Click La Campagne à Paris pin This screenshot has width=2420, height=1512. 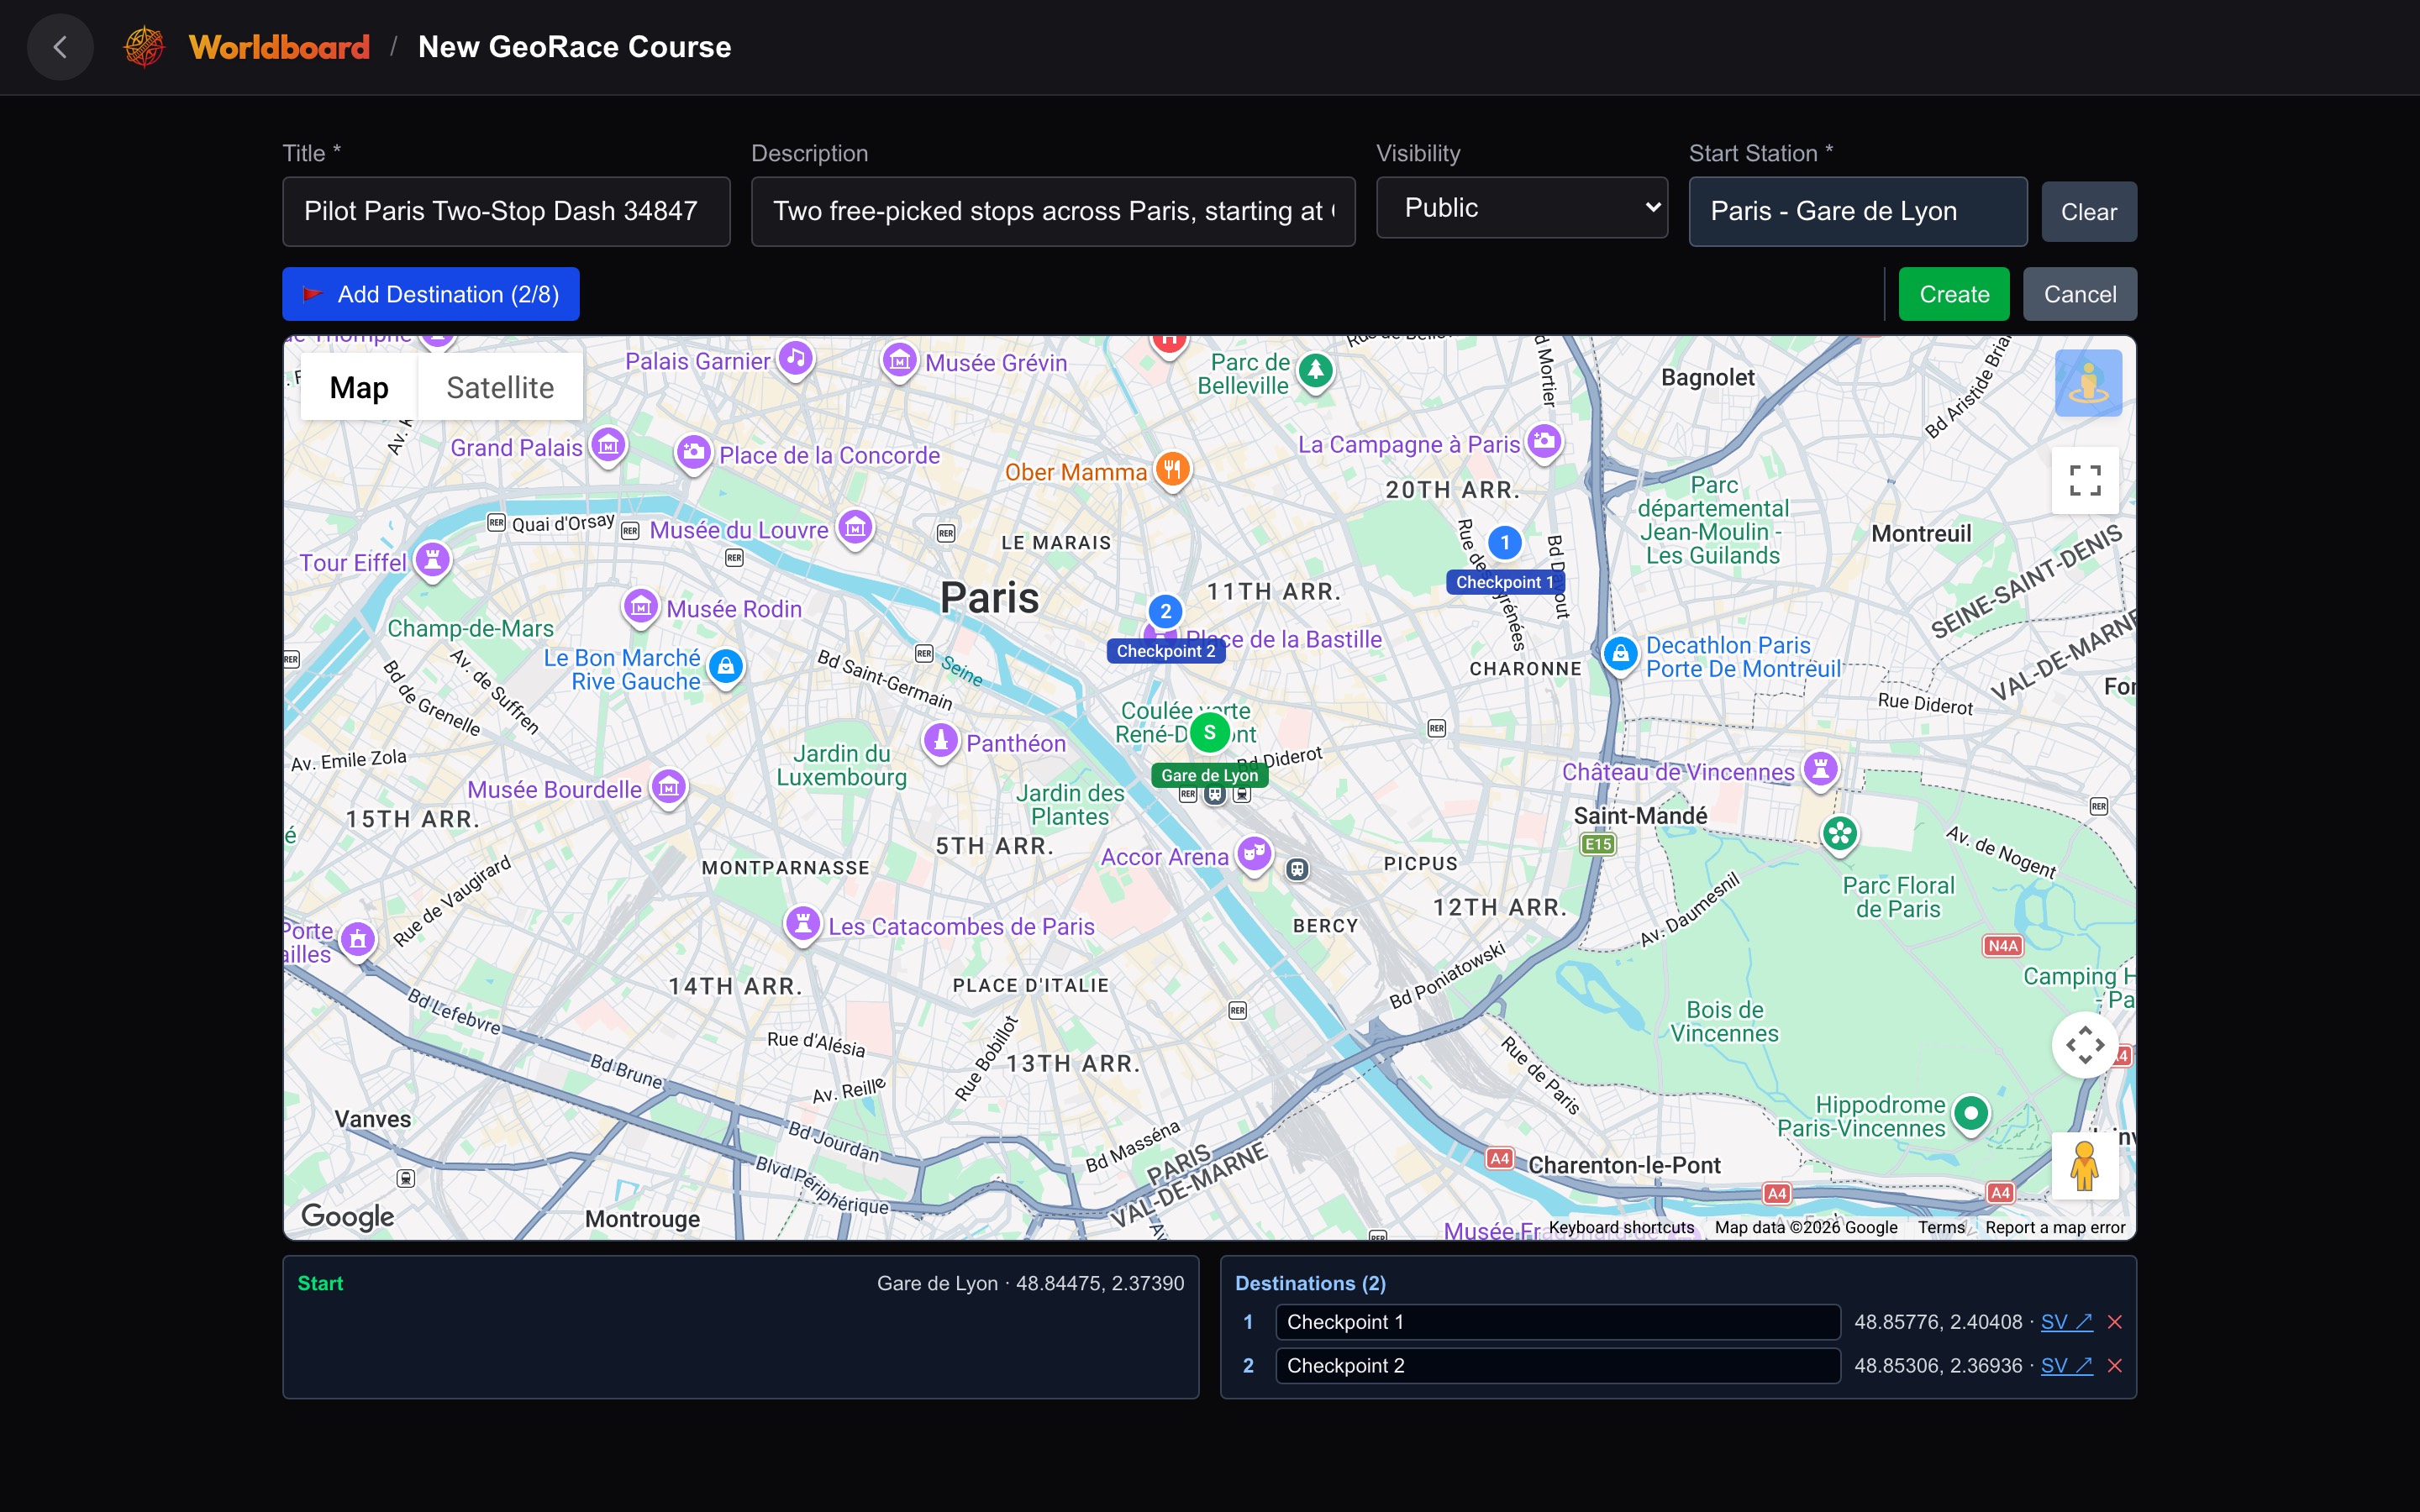click(1544, 442)
